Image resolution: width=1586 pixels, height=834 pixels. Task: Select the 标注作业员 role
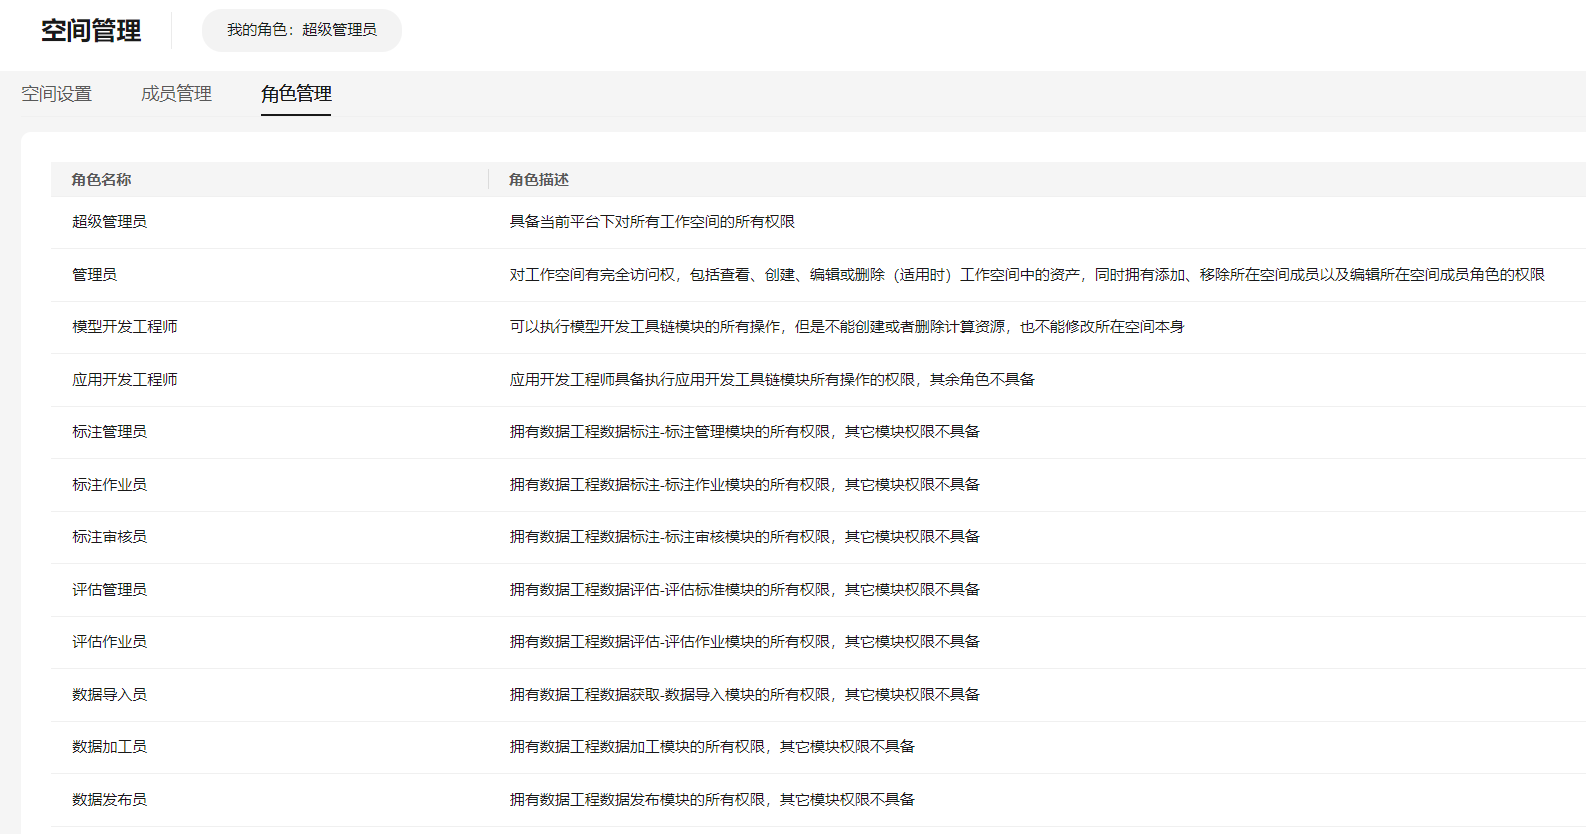pos(109,485)
